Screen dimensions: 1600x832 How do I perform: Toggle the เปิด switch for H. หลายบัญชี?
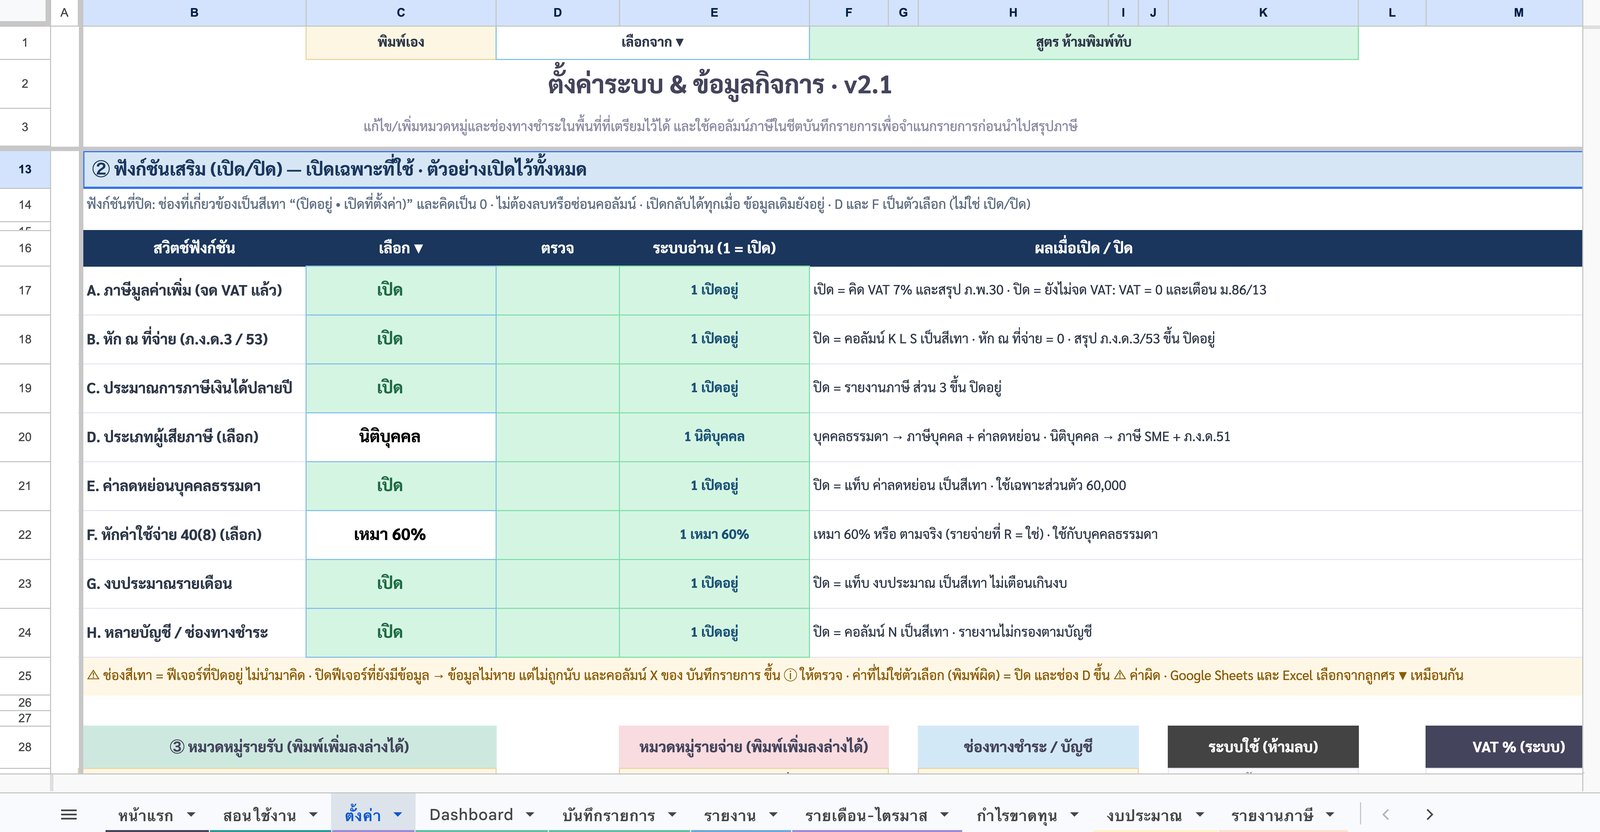point(401,633)
